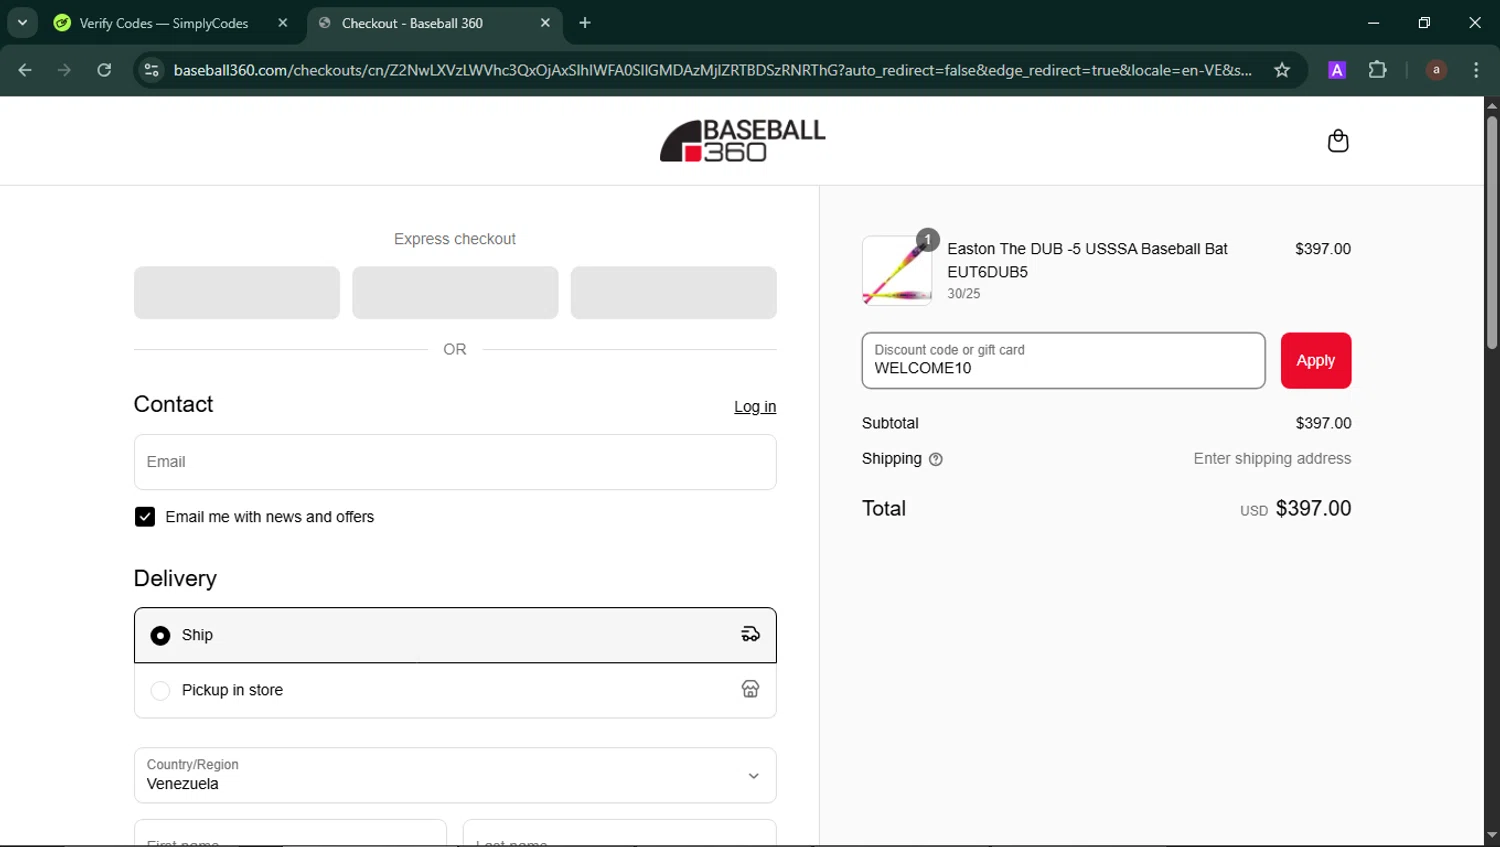
Task: Click the third express checkout button
Action: click(x=674, y=293)
